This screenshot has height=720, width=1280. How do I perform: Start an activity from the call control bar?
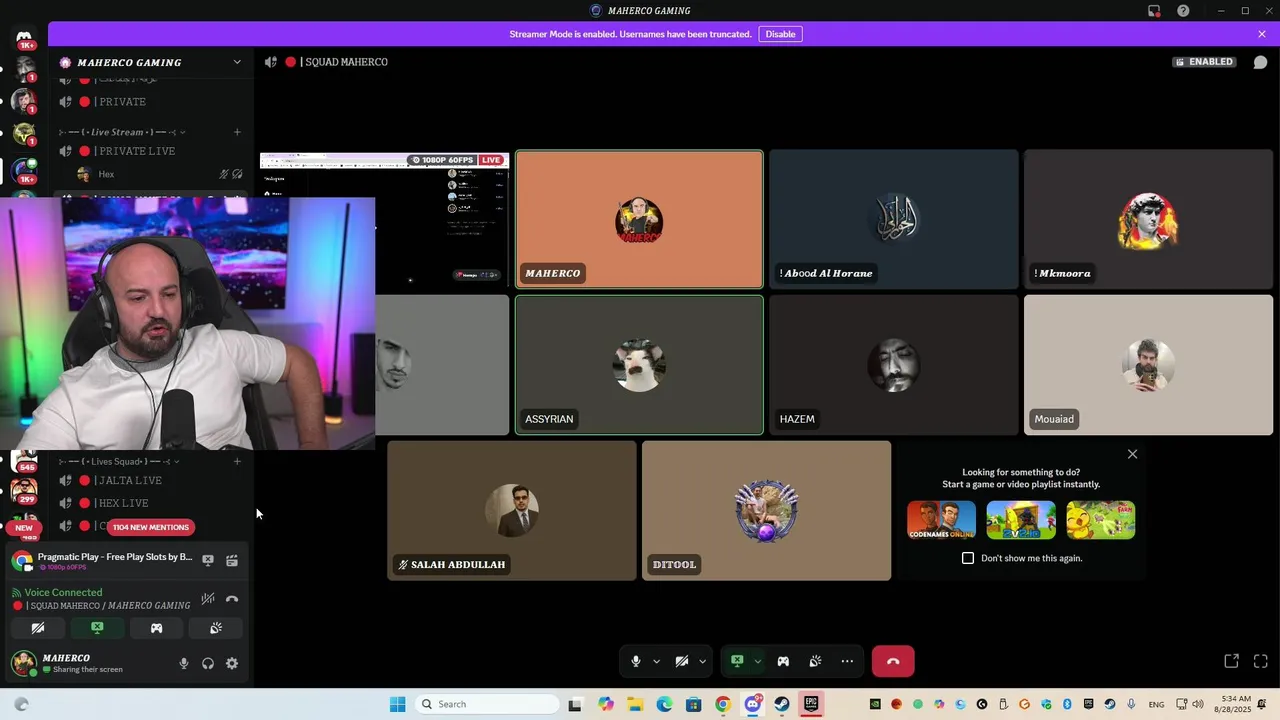(x=783, y=661)
